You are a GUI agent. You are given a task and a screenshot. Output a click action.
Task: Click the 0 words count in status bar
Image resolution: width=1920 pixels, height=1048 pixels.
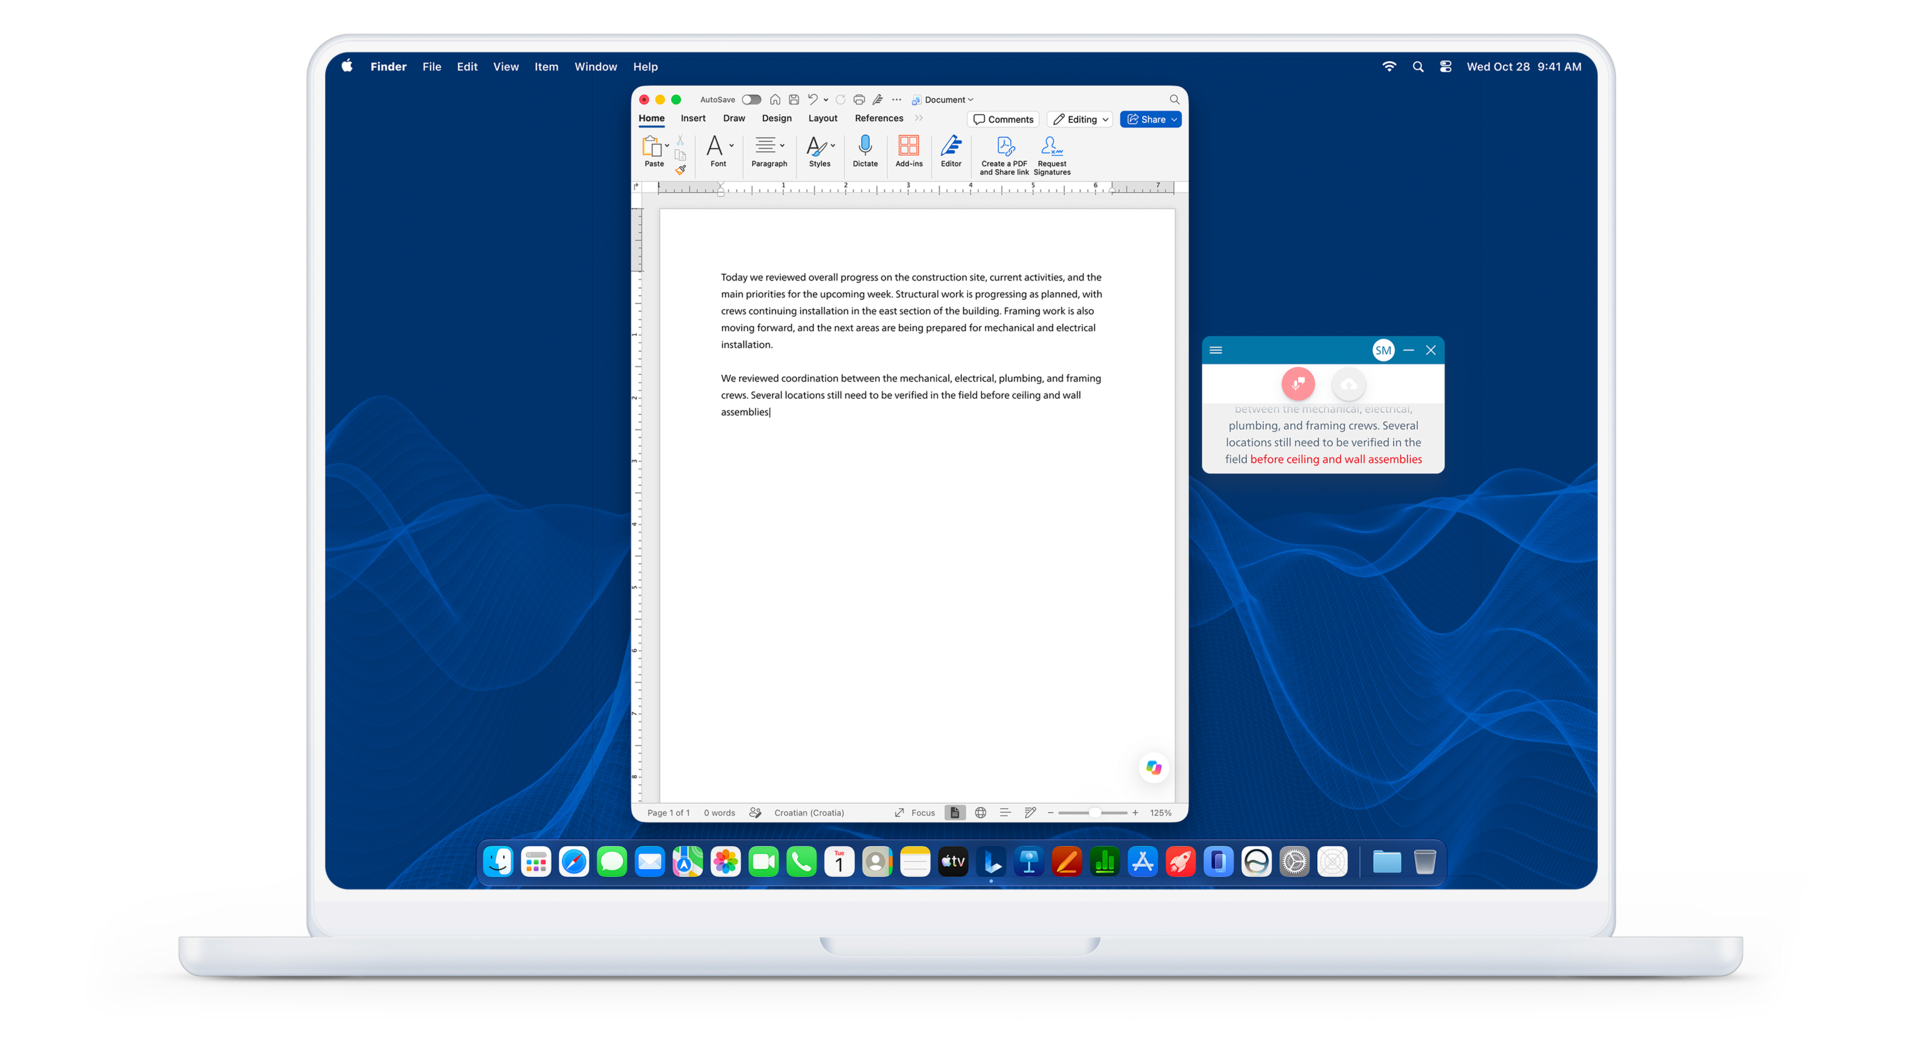pyautogui.click(x=719, y=813)
